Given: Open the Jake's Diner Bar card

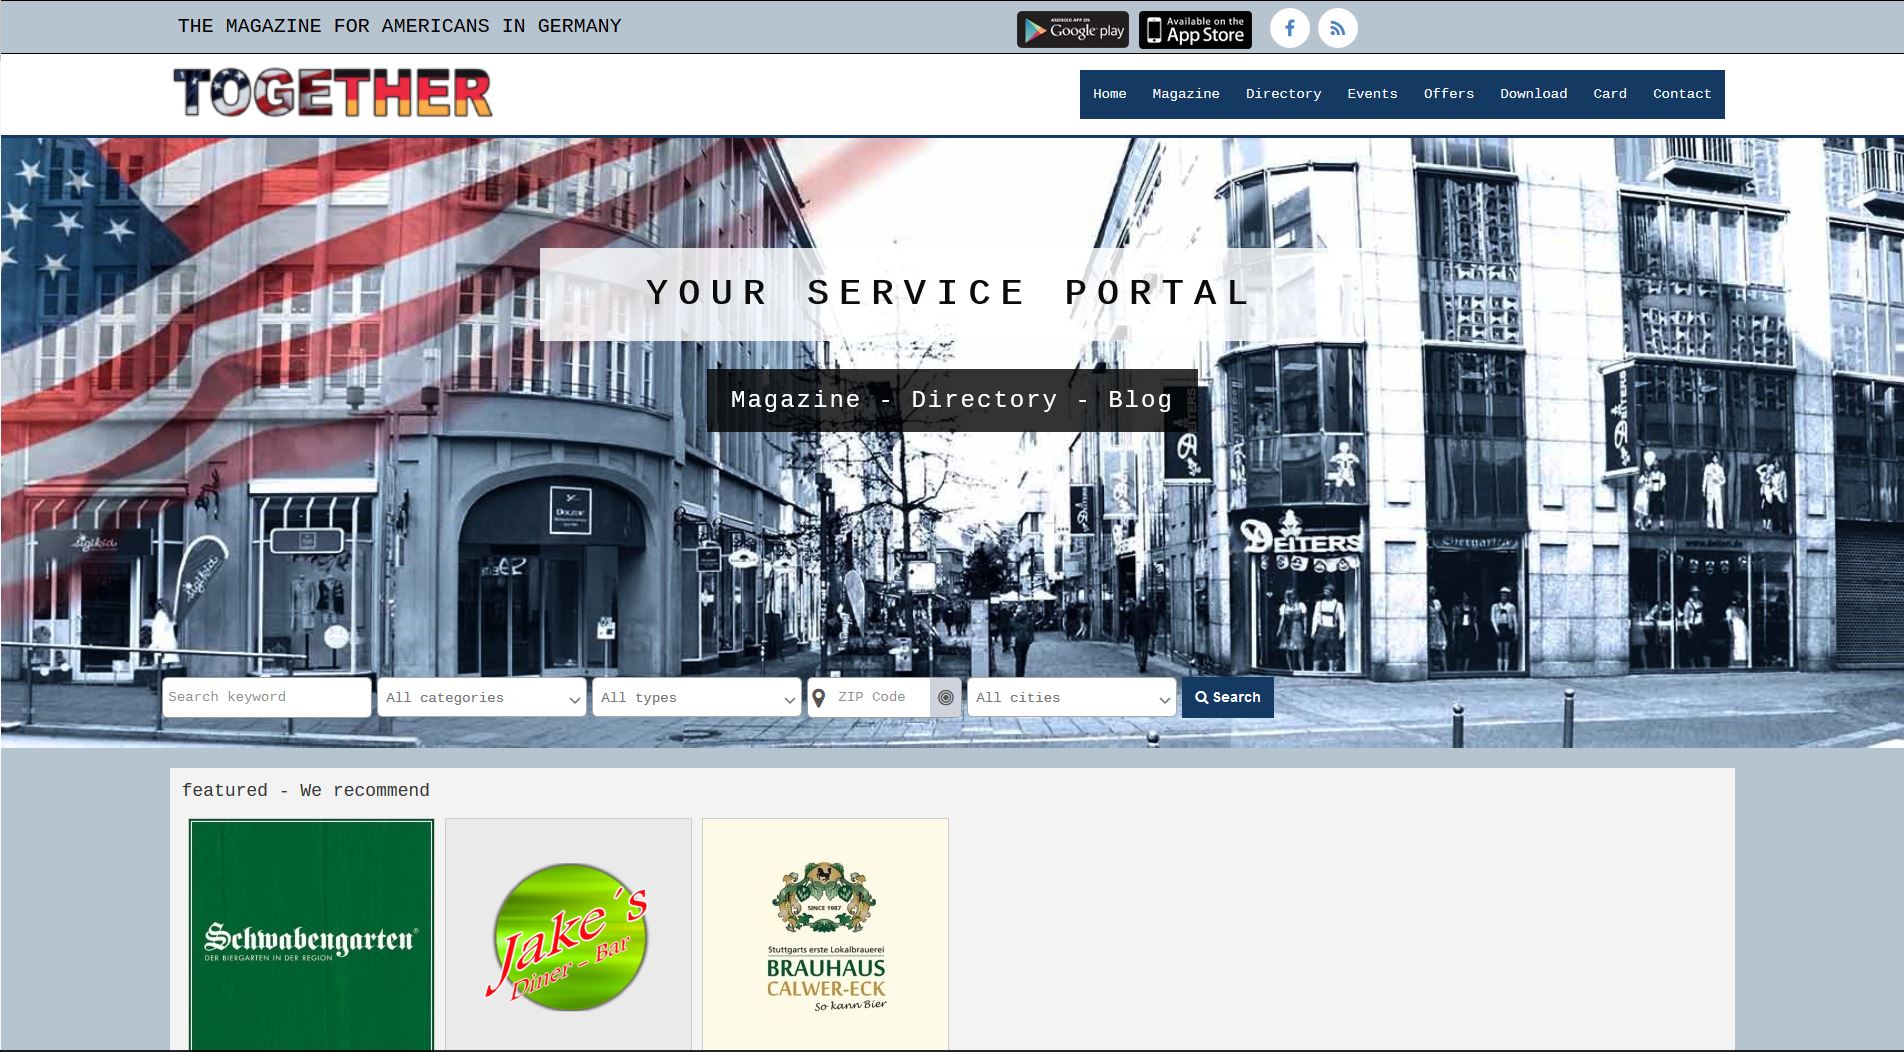Looking at the screenshot, I should click(568, 934).
